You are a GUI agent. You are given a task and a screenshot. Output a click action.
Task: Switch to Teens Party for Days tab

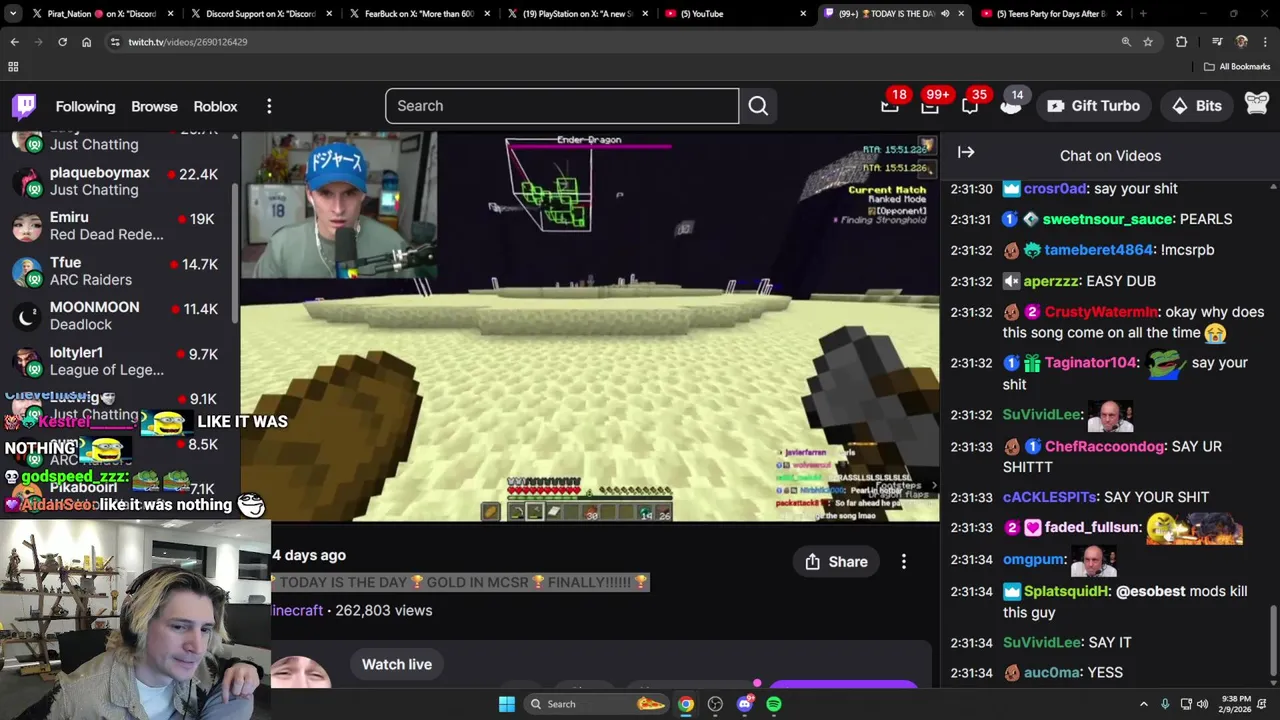point(1050,14)
